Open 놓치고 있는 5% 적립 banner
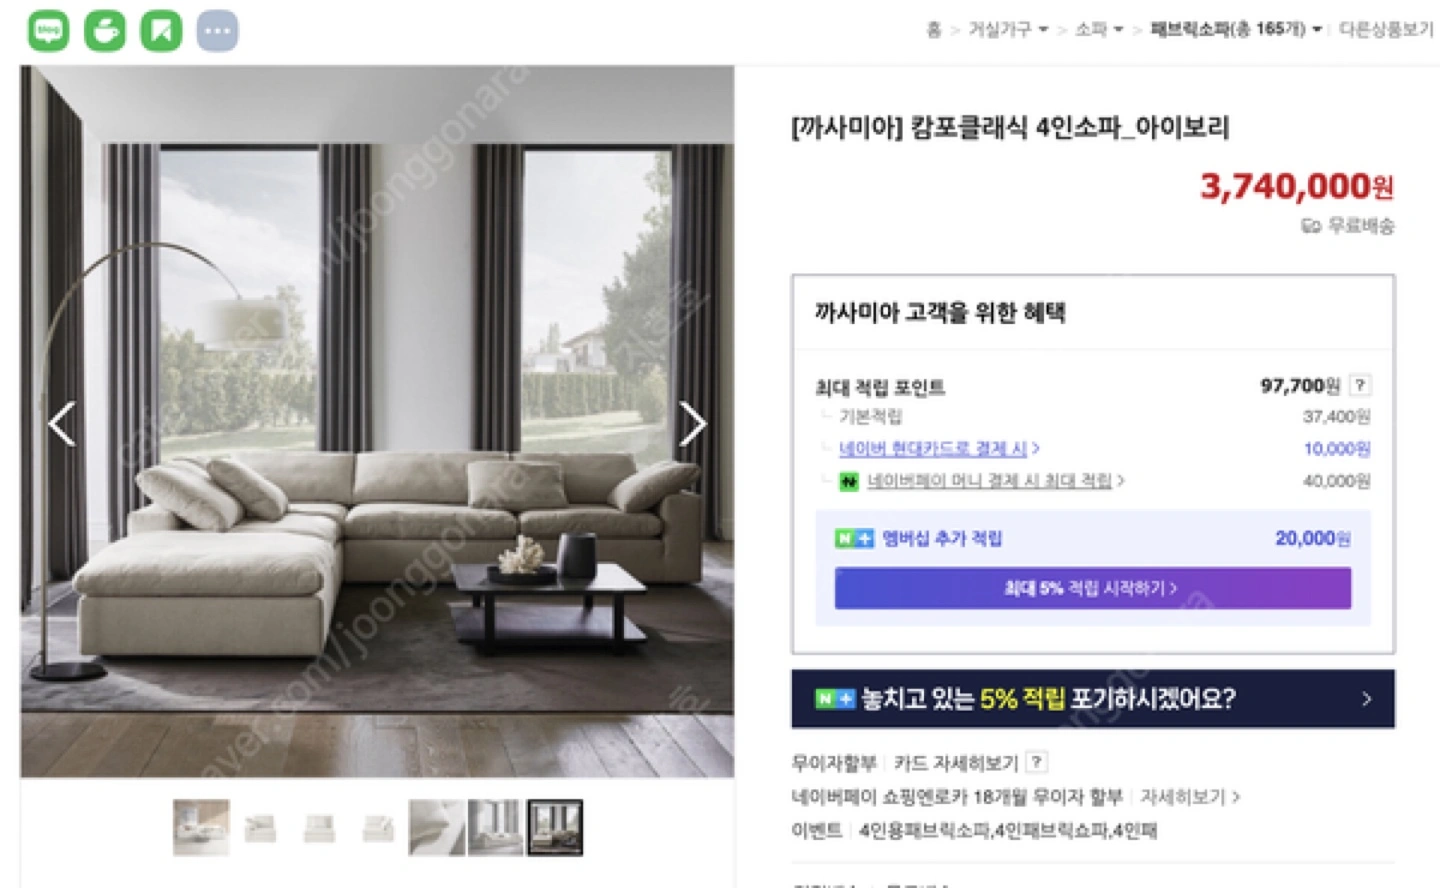The height and width of the screenshot is (888, 1440). [1092, 698]
